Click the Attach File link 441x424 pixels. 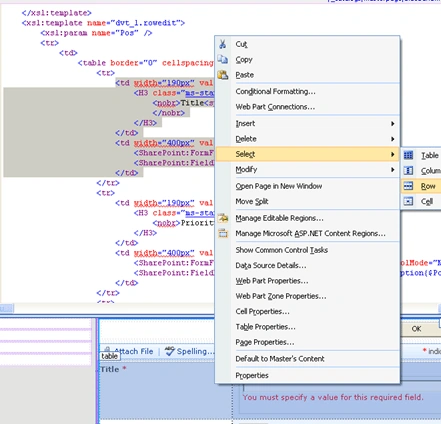tap(134, 351)
